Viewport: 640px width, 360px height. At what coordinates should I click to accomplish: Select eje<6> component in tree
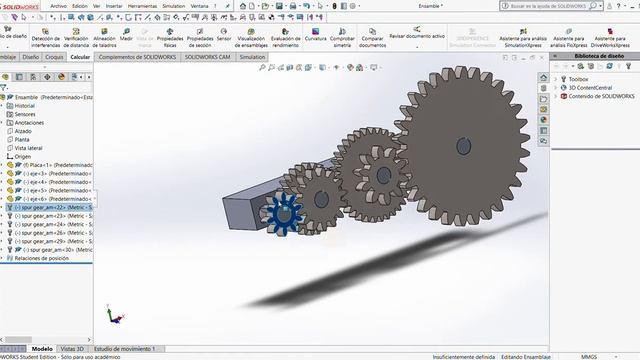click(49, 199)
